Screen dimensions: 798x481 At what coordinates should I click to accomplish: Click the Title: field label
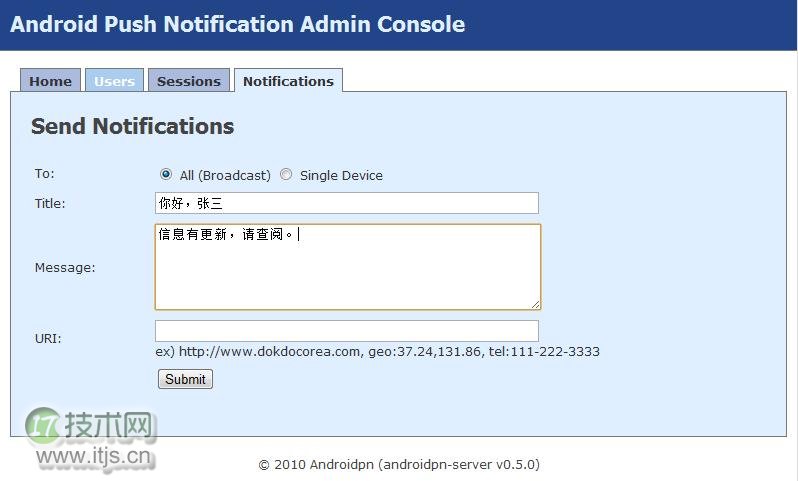tap(50, 204)
